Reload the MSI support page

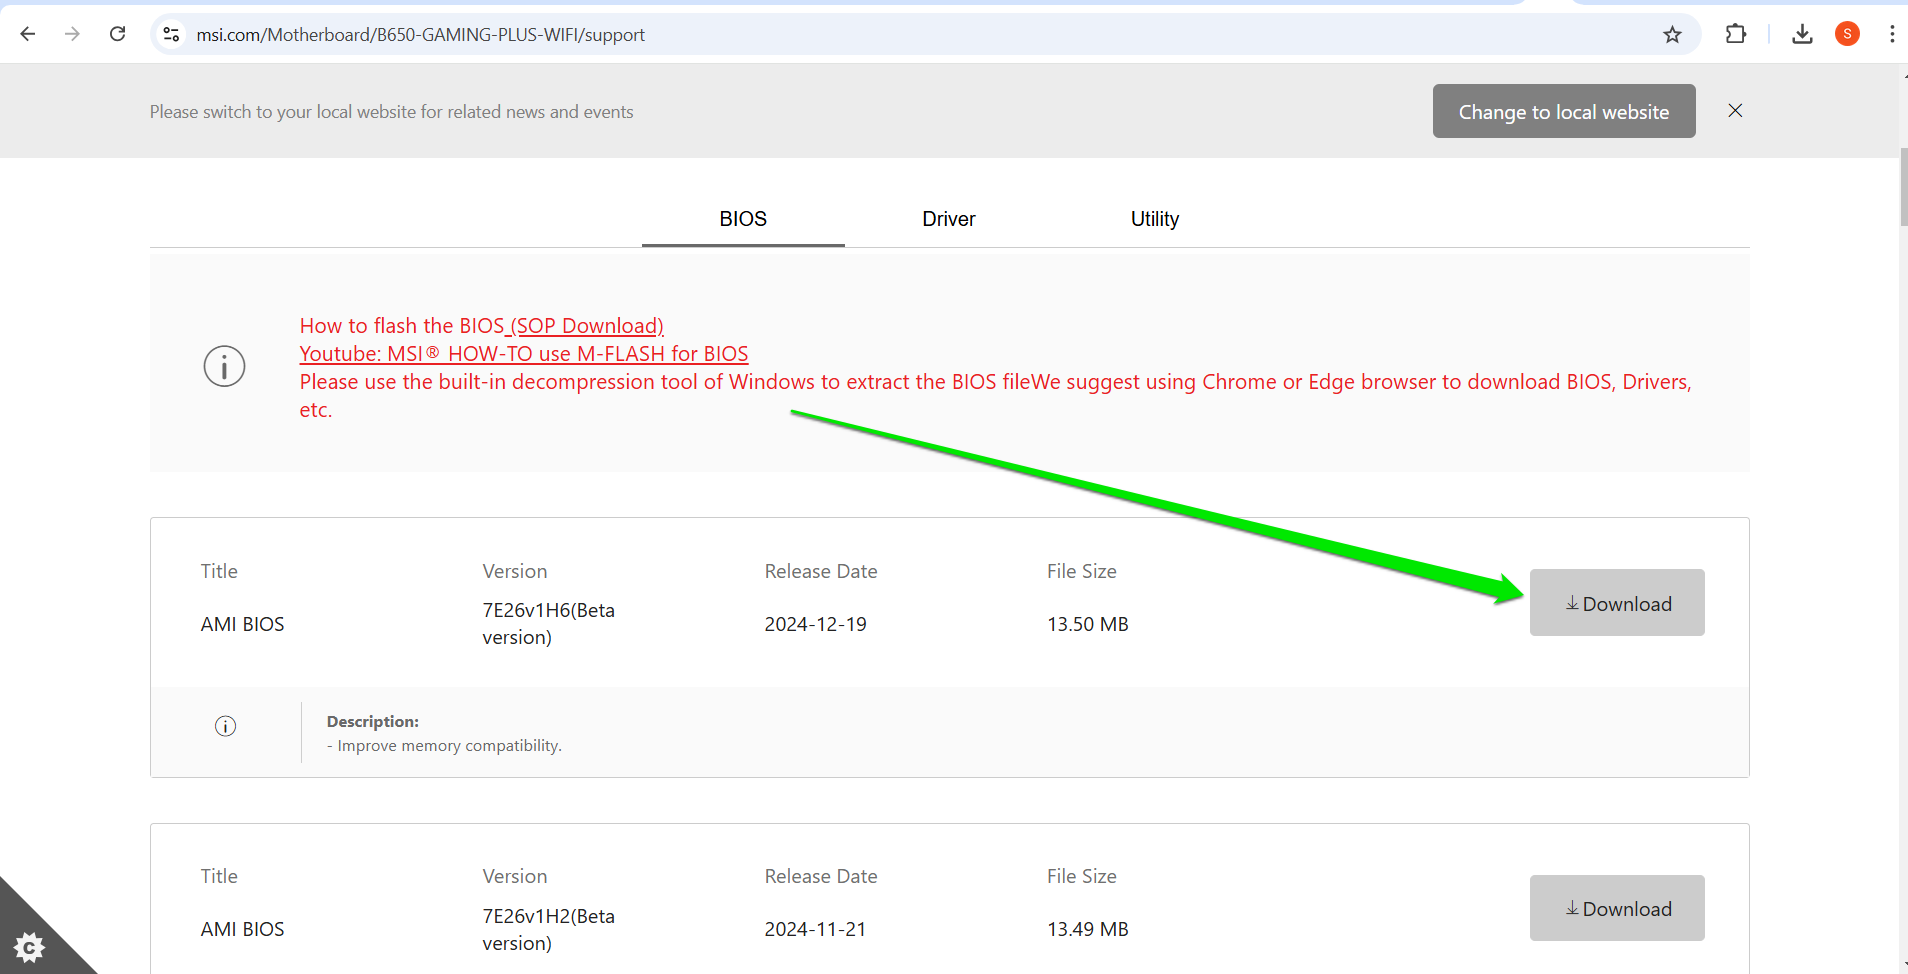click(x=117, y=34)
